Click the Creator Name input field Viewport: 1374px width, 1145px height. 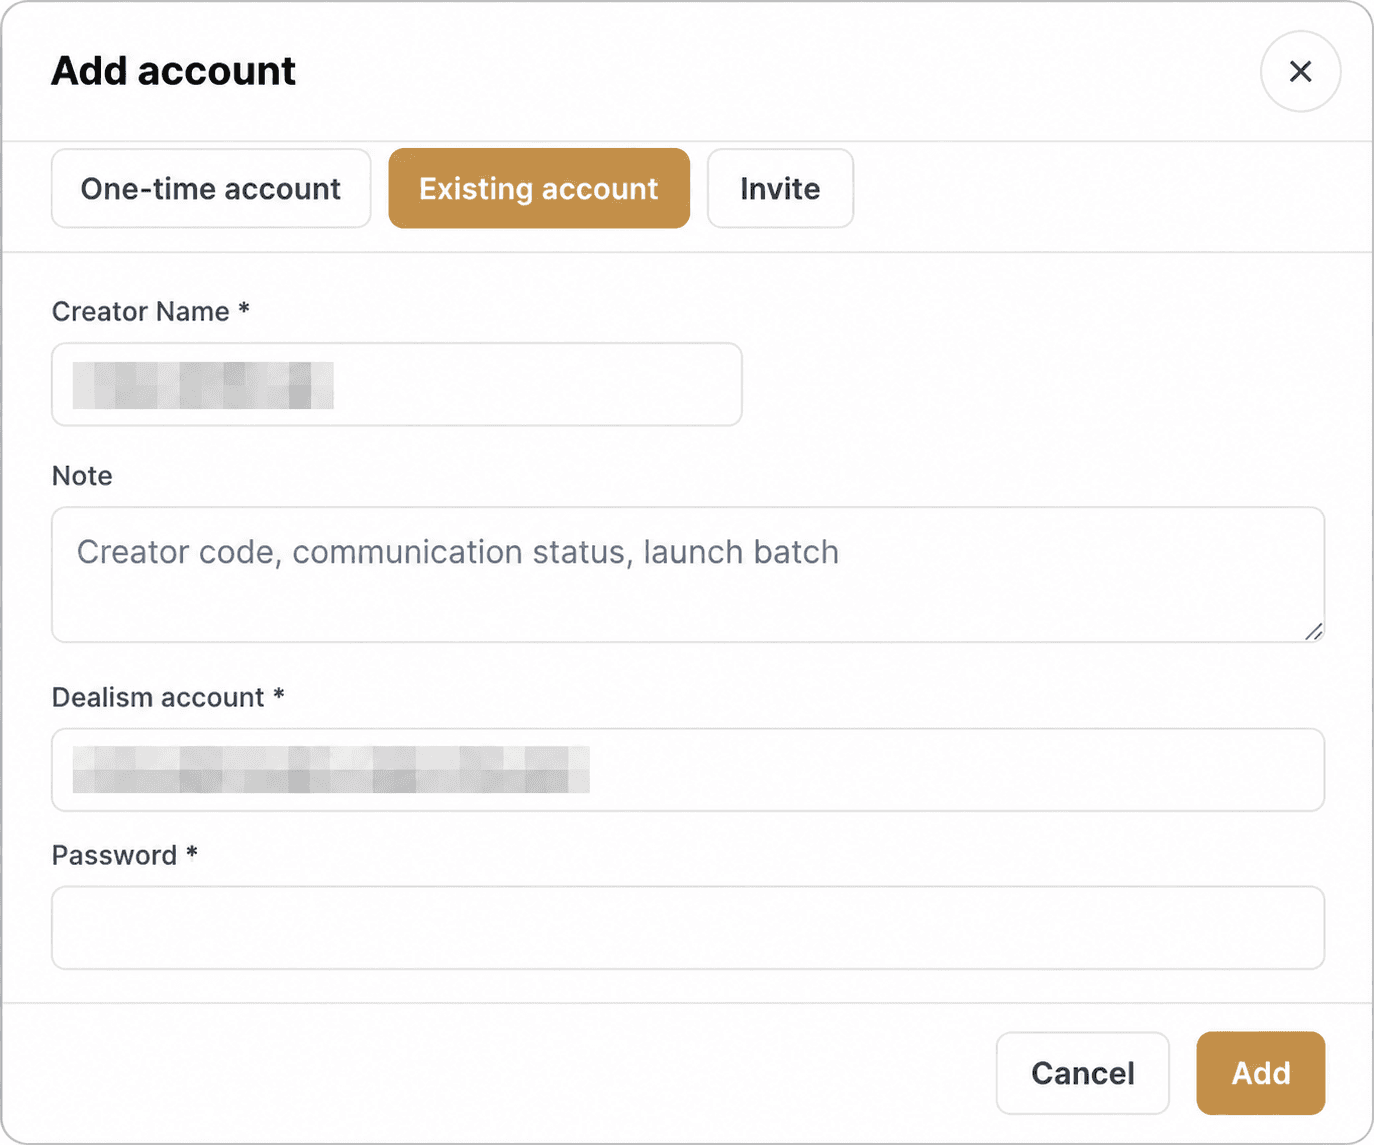click(397, 384)
